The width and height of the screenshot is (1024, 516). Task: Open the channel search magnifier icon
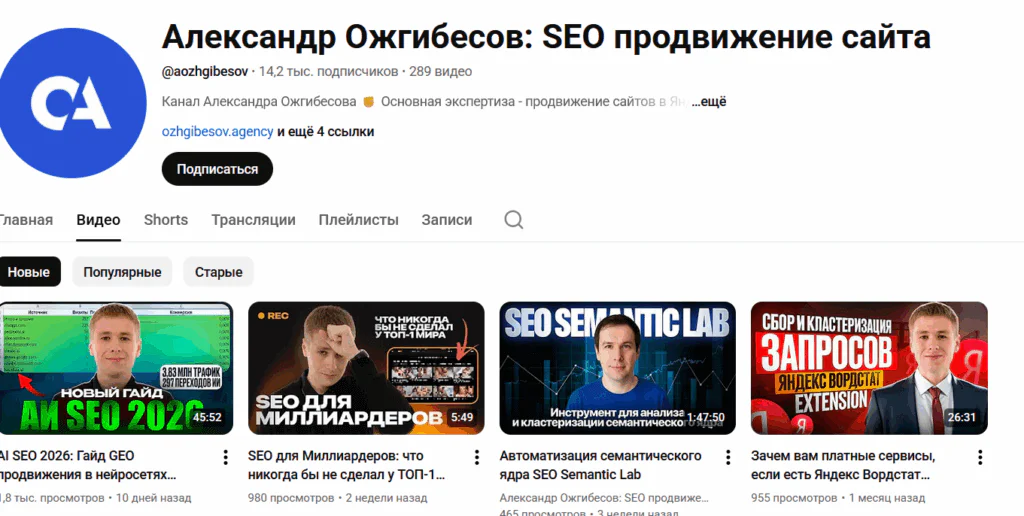click(x=514, y=220)
